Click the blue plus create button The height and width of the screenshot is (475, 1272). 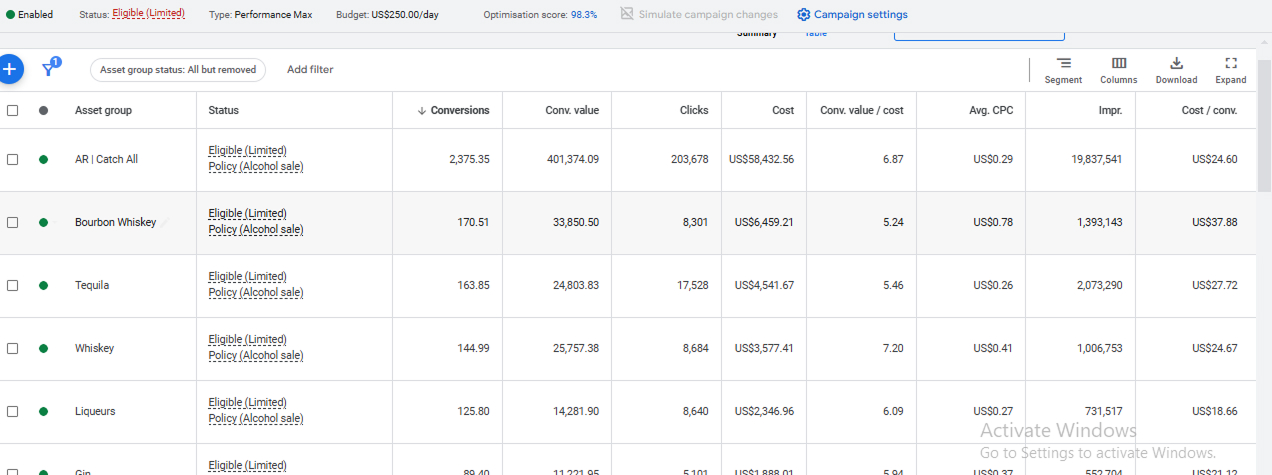tap(9, 69)
